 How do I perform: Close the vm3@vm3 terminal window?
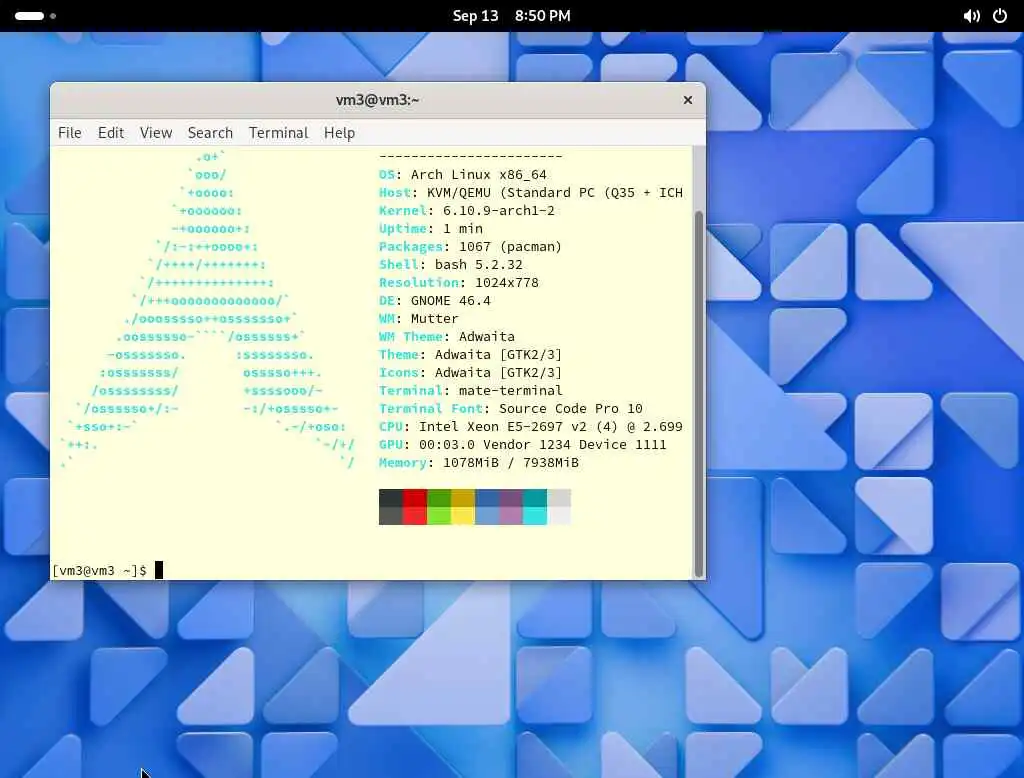(687, 100)
